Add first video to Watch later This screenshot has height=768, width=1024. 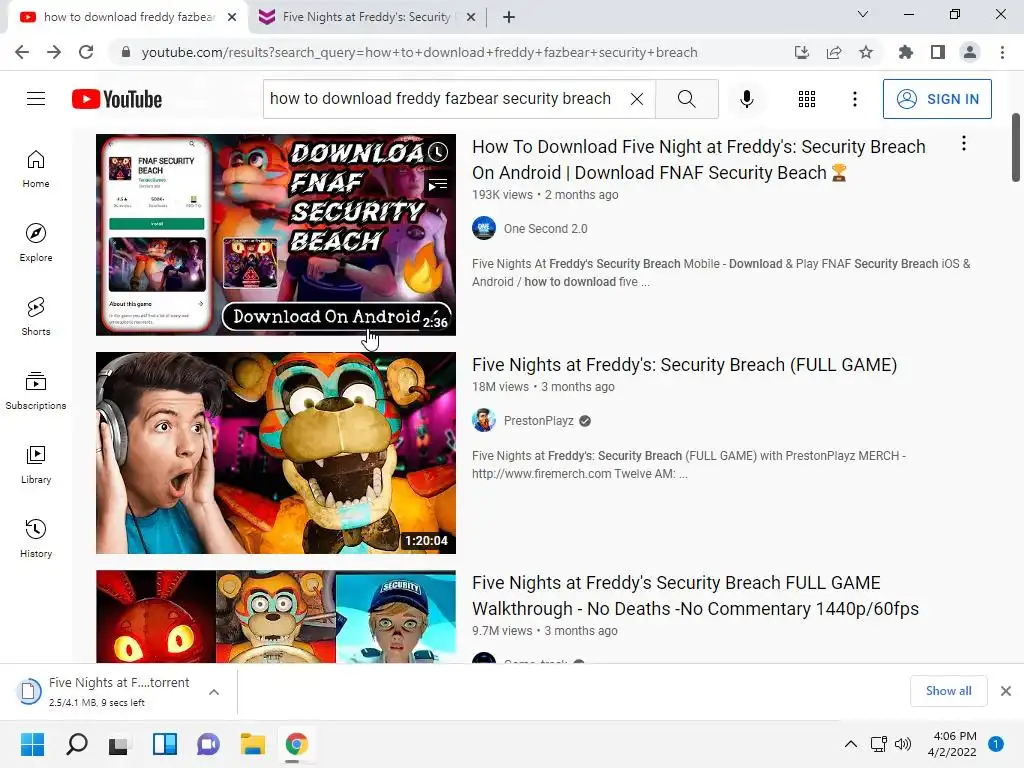coord(438,152)
